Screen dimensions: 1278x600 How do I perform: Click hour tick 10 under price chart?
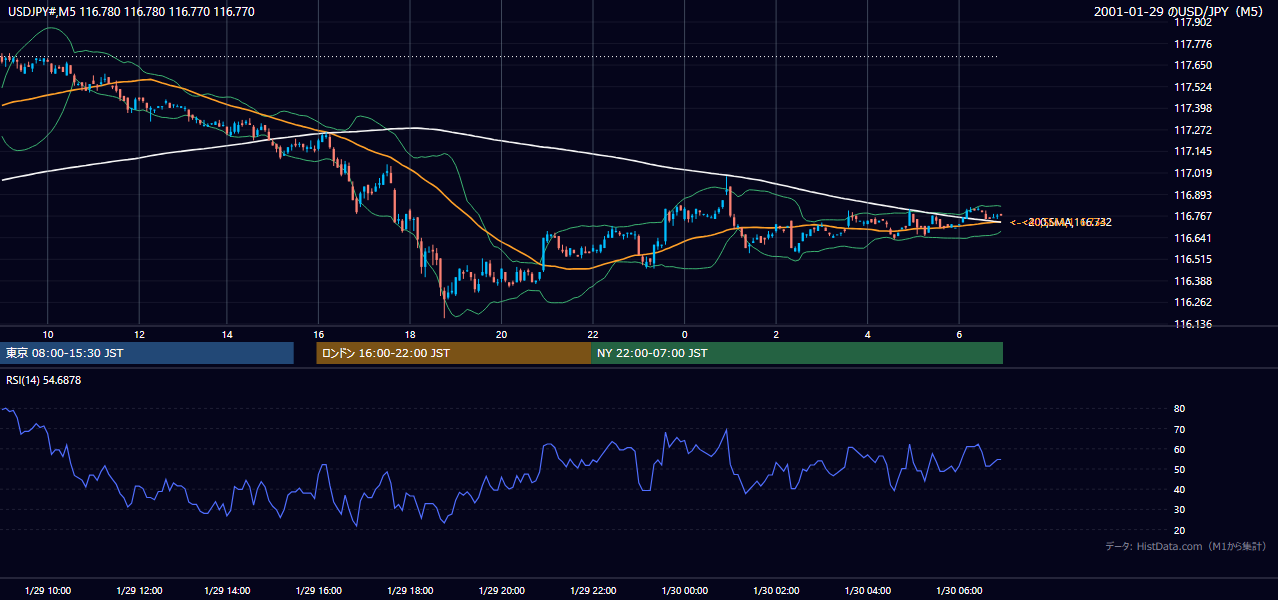pos(48,334)
